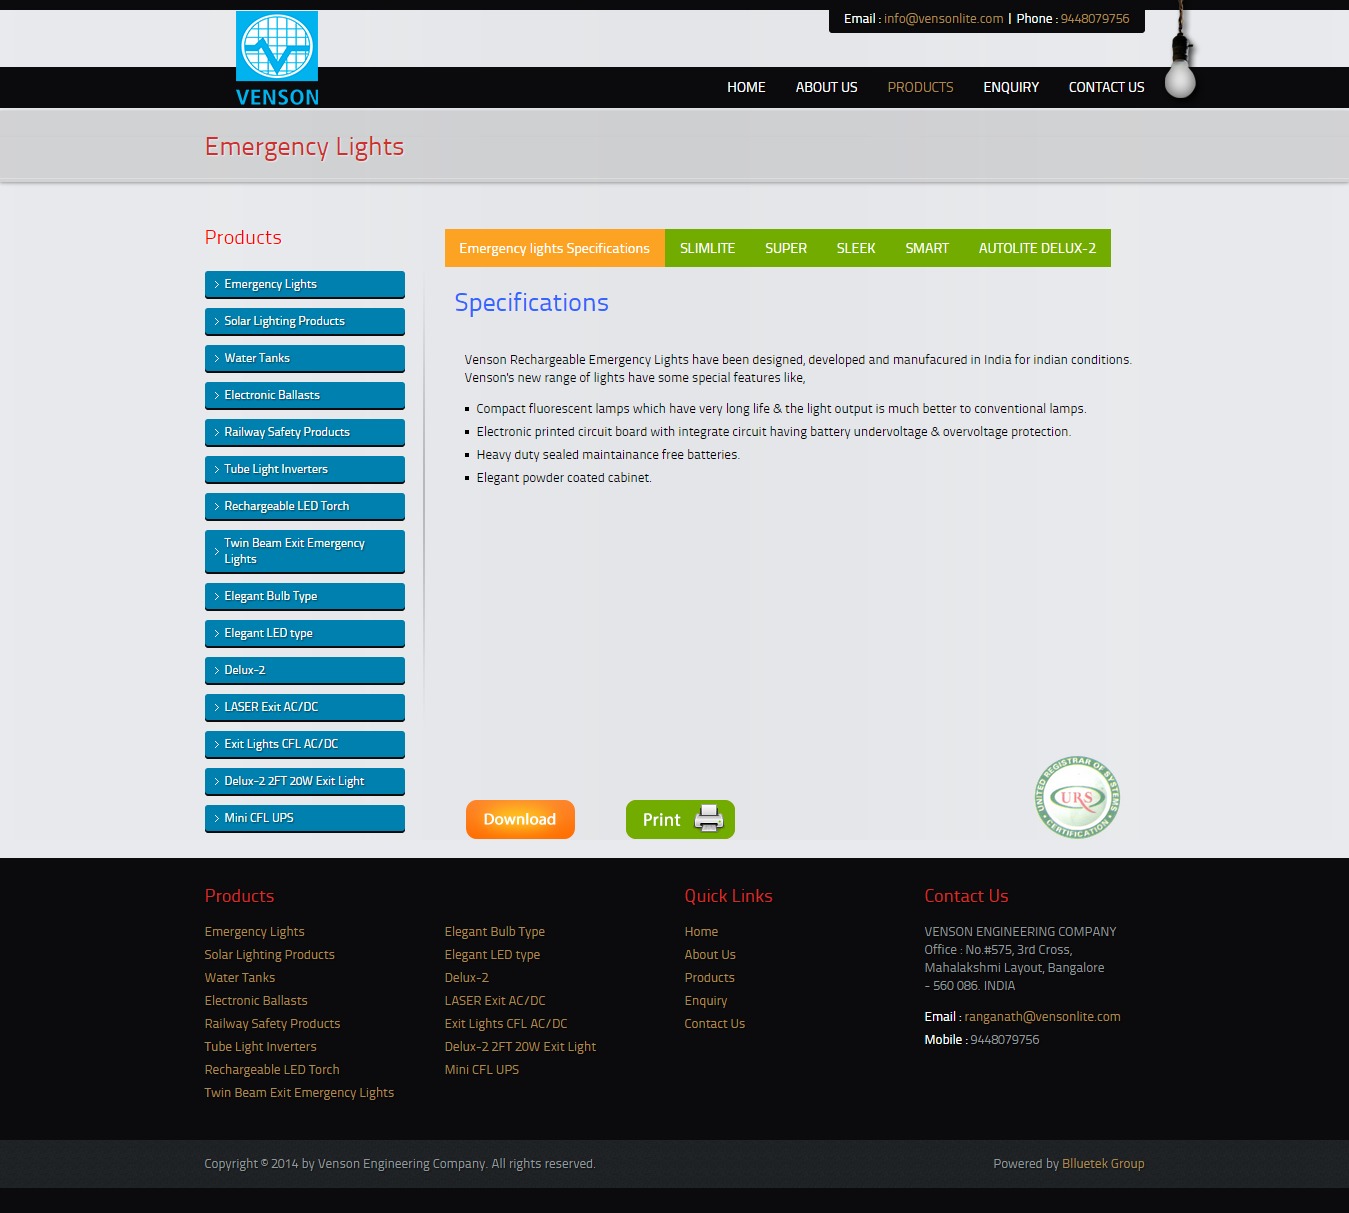Viewport: 1349px width, 1213px height.
Task: Click ranganath@vensonlite.com in footer
Action: 1042,1016
